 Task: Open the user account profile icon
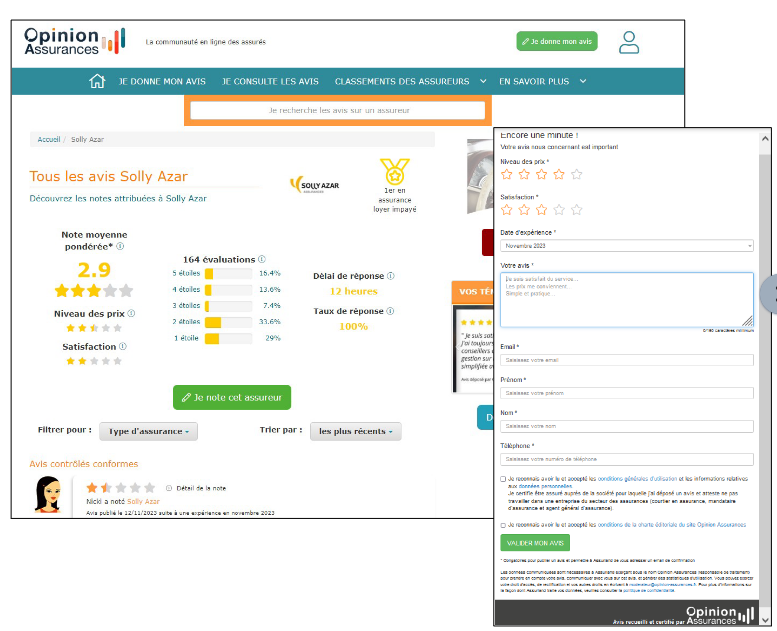pyautogui.click(x=629, y=42)
